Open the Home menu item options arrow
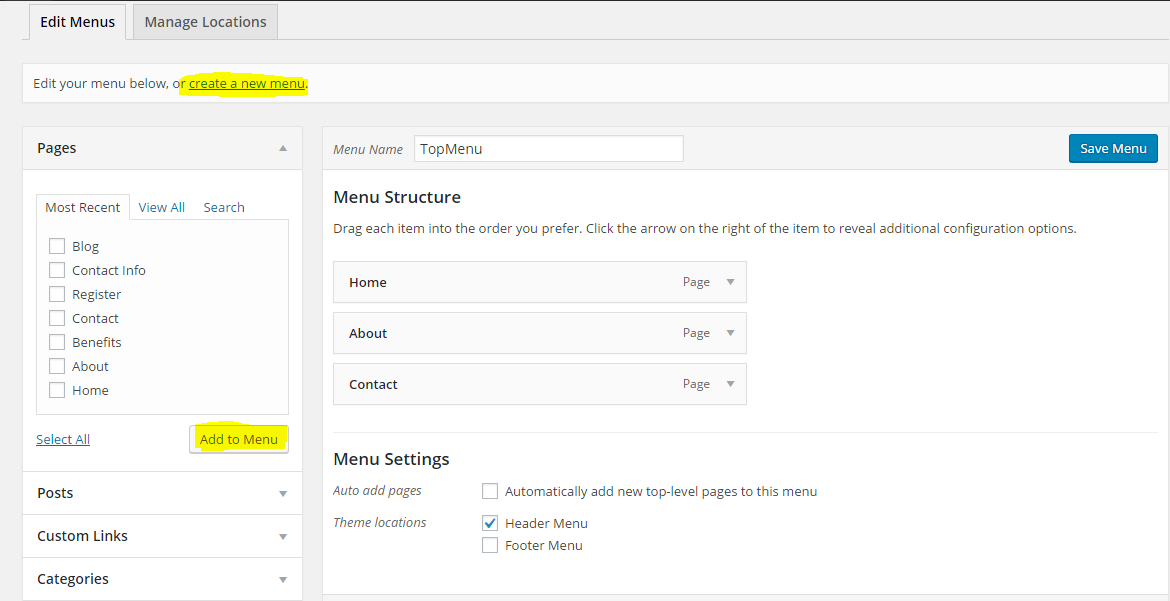 728,282
